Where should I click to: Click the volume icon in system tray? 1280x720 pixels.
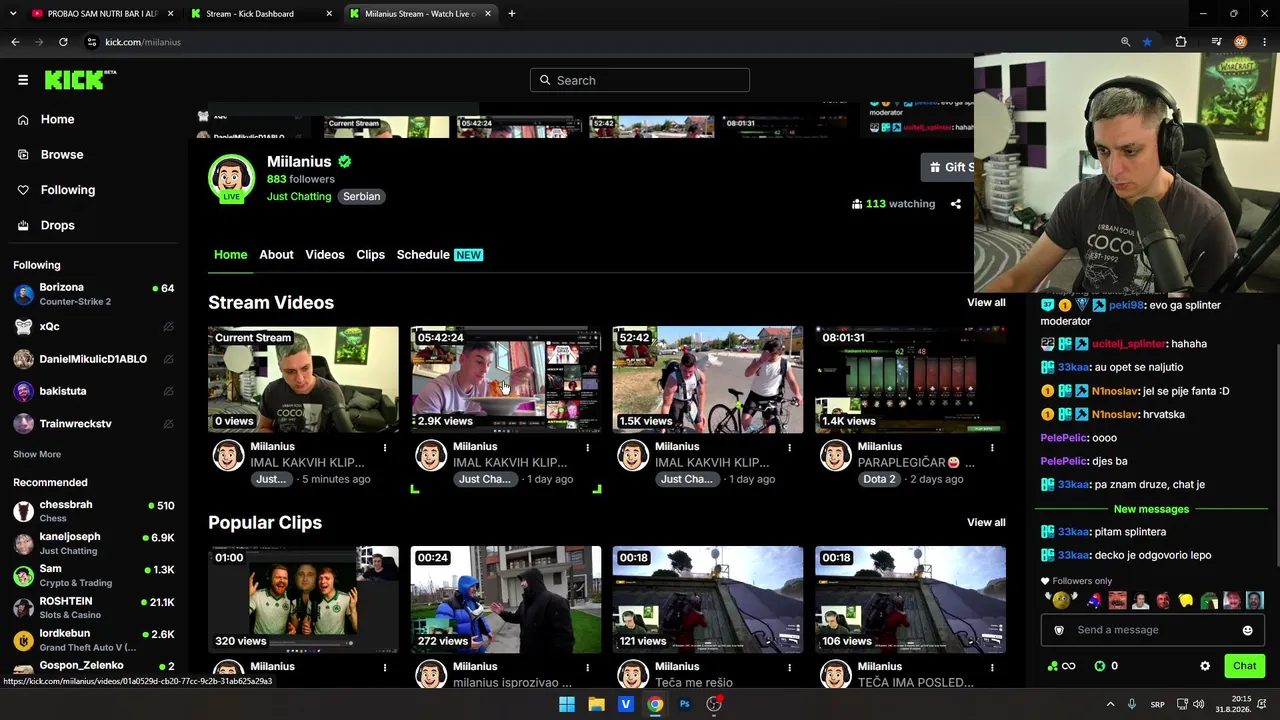pos(1199,704)
